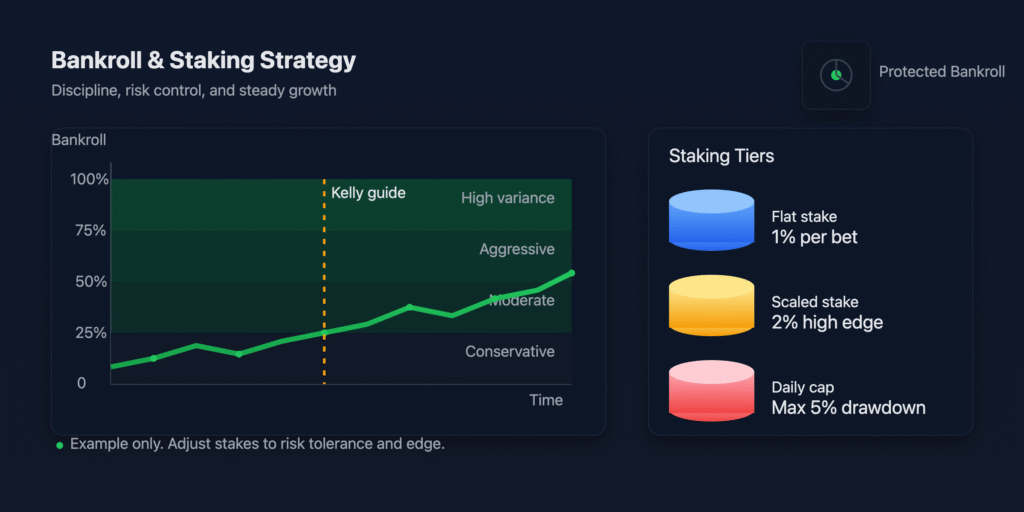
Task: Click the 2% high edge text
Action: pos(826,322)
